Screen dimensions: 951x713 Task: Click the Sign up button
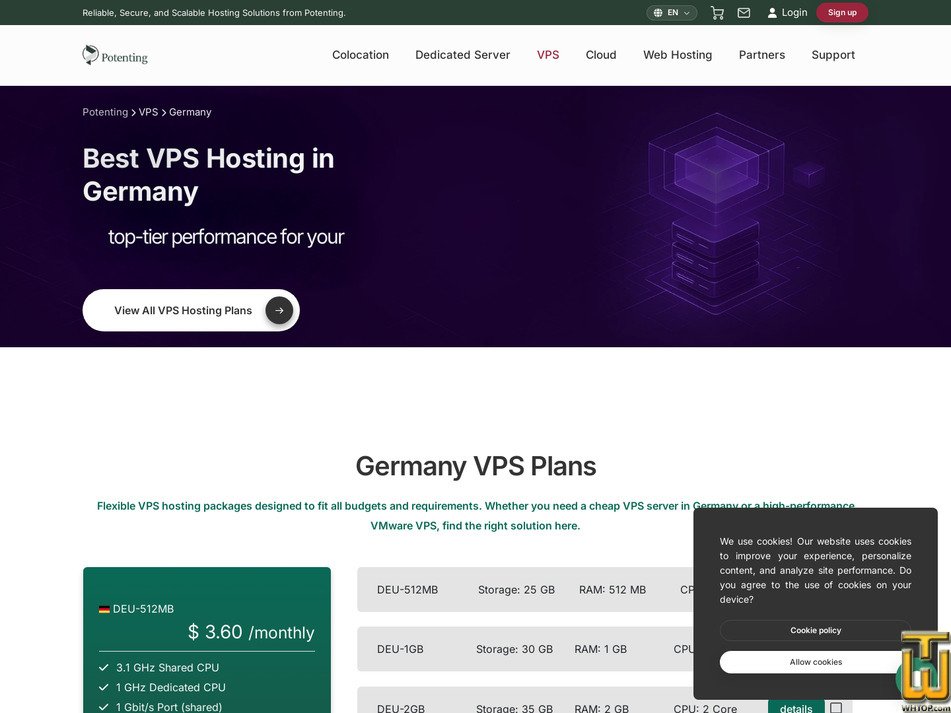pyautogui.click(x=842, y=13)
